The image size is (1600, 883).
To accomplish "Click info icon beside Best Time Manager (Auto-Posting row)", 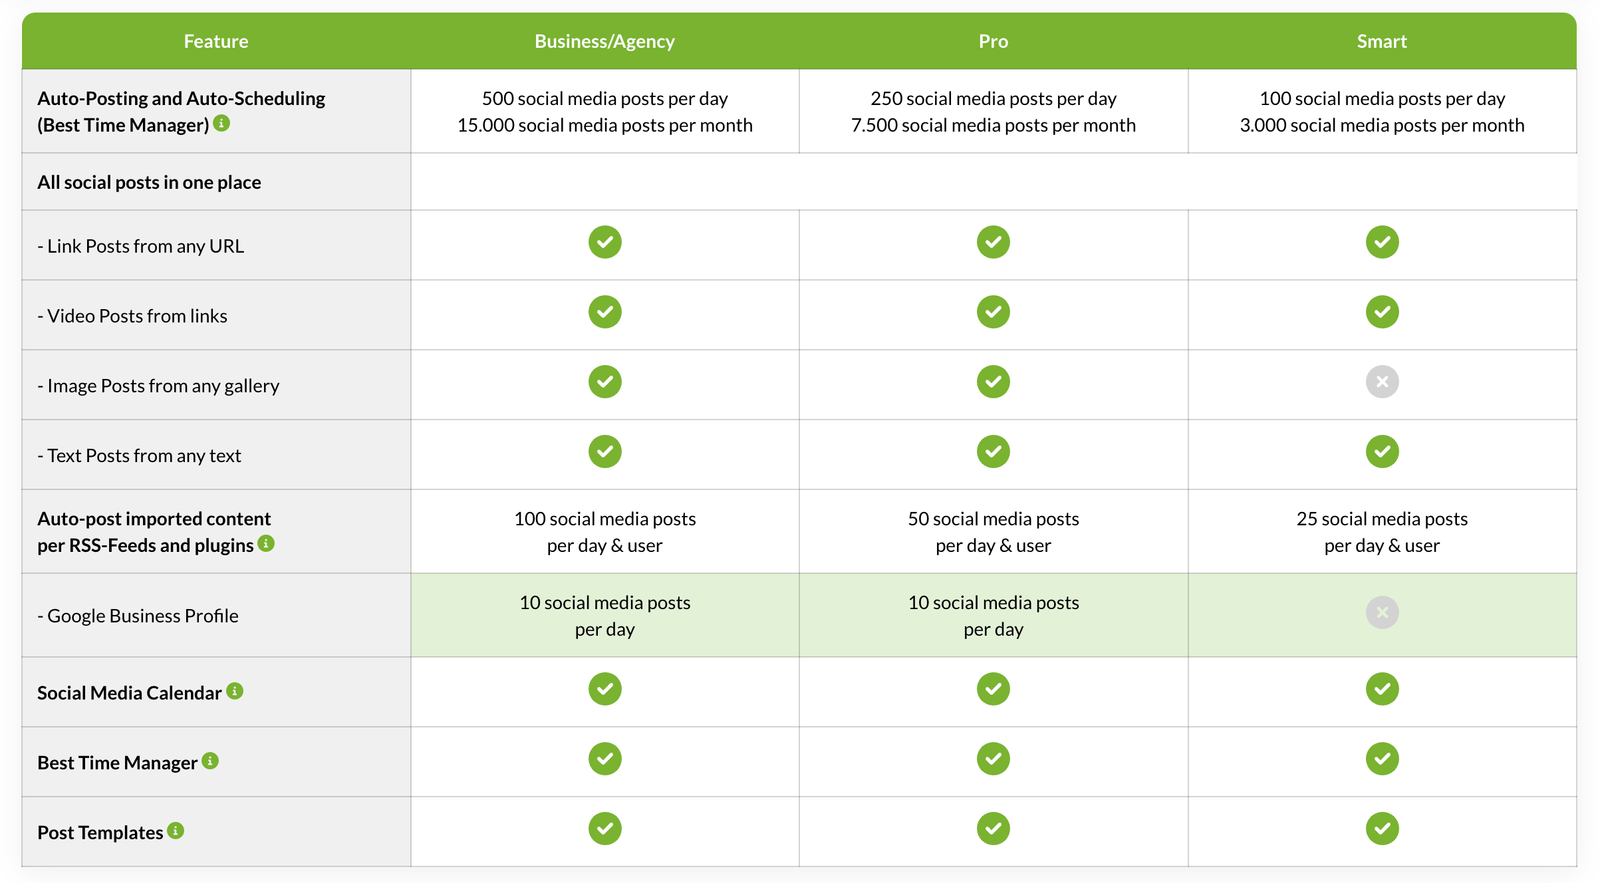I will [x=222, y=123].
